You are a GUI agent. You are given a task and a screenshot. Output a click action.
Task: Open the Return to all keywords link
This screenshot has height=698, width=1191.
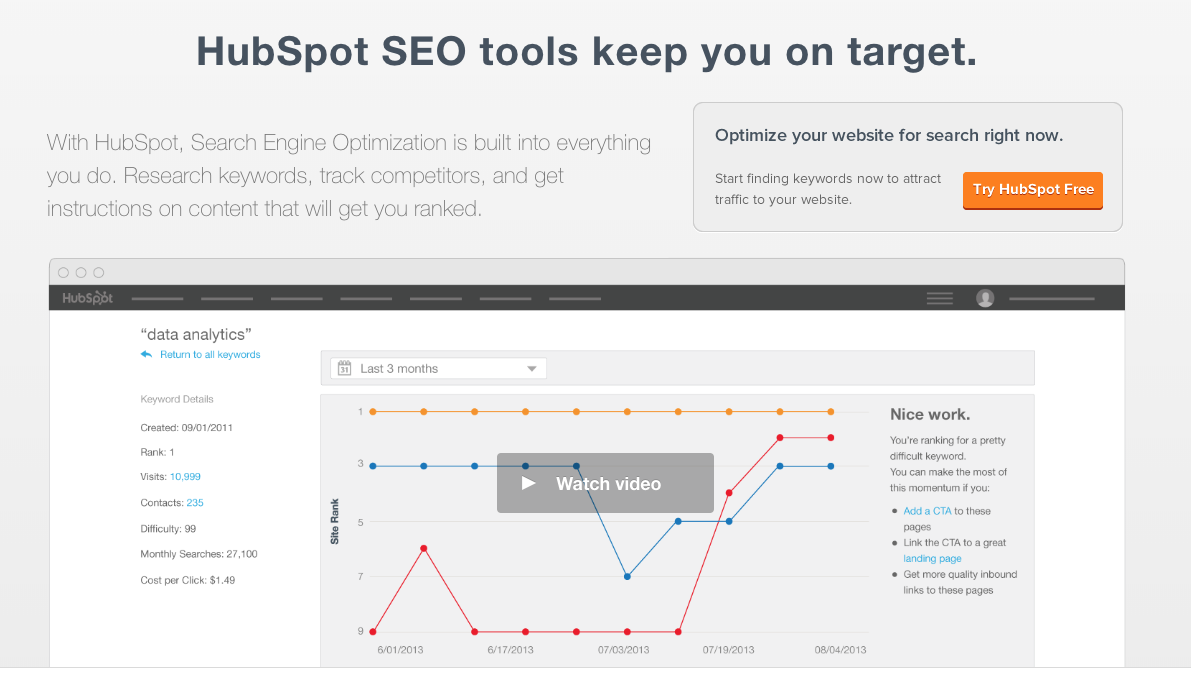point(210,355)
